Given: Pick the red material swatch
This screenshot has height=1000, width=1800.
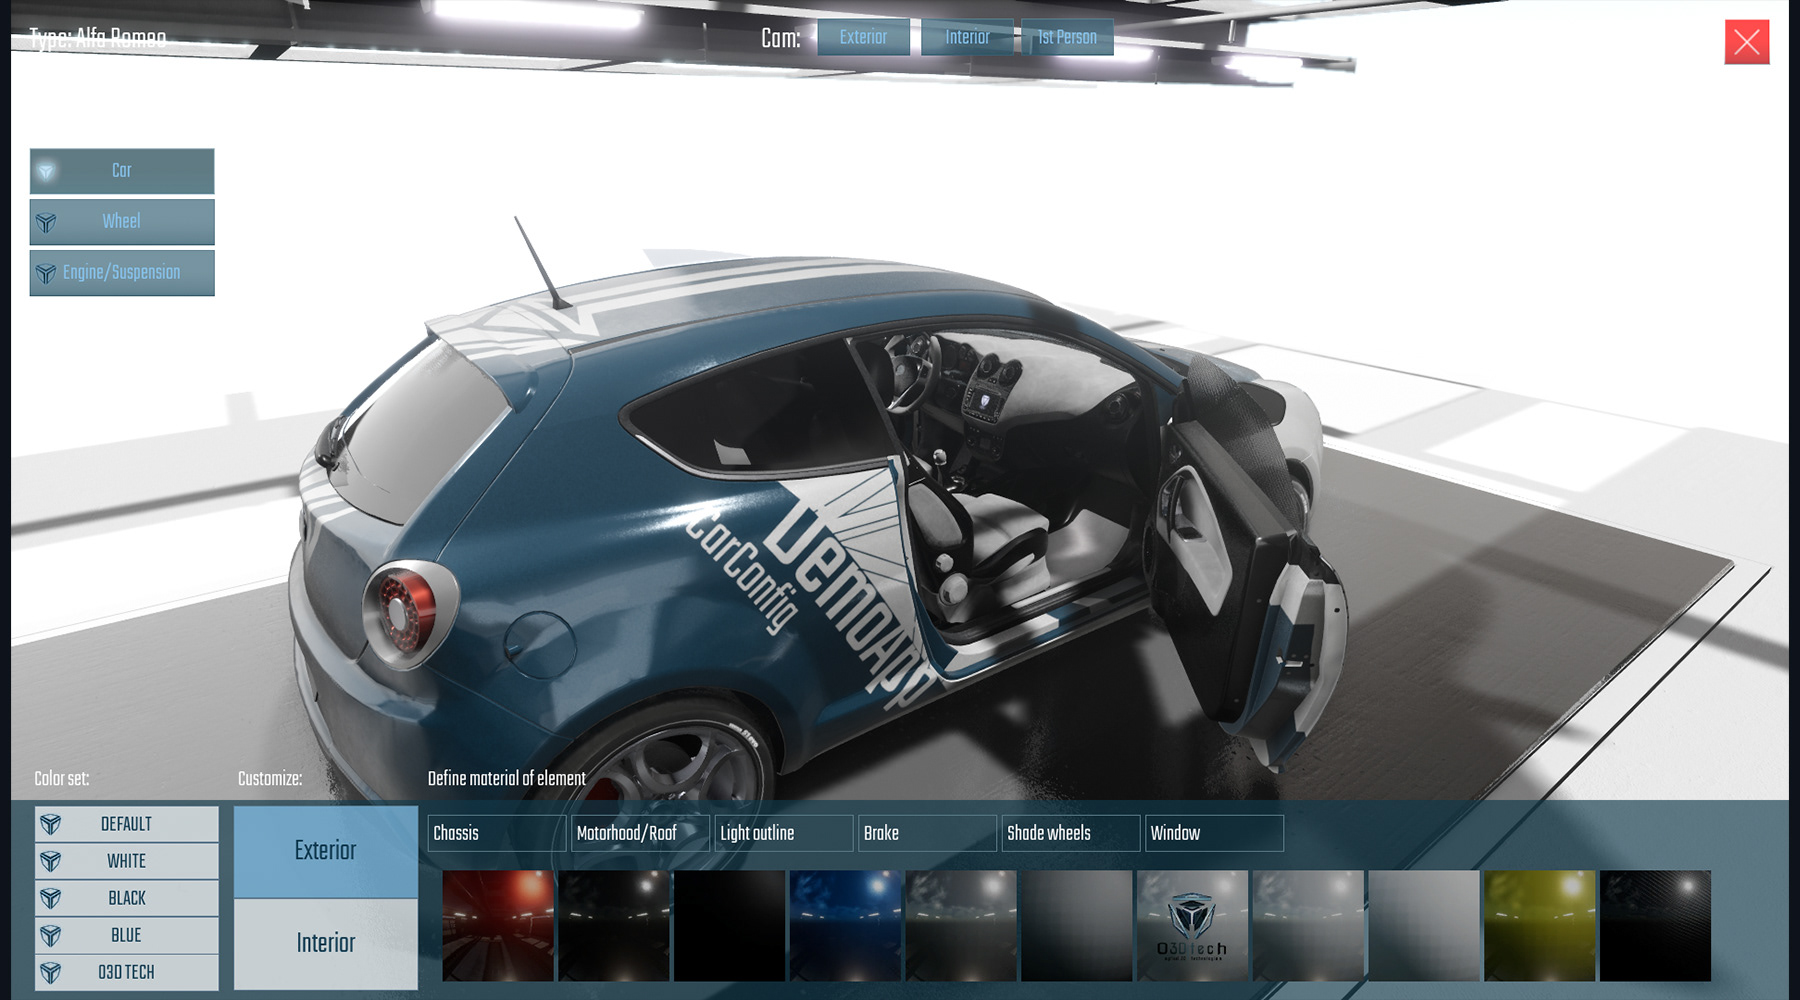Looking at the screenshot, I should (498, 925).
